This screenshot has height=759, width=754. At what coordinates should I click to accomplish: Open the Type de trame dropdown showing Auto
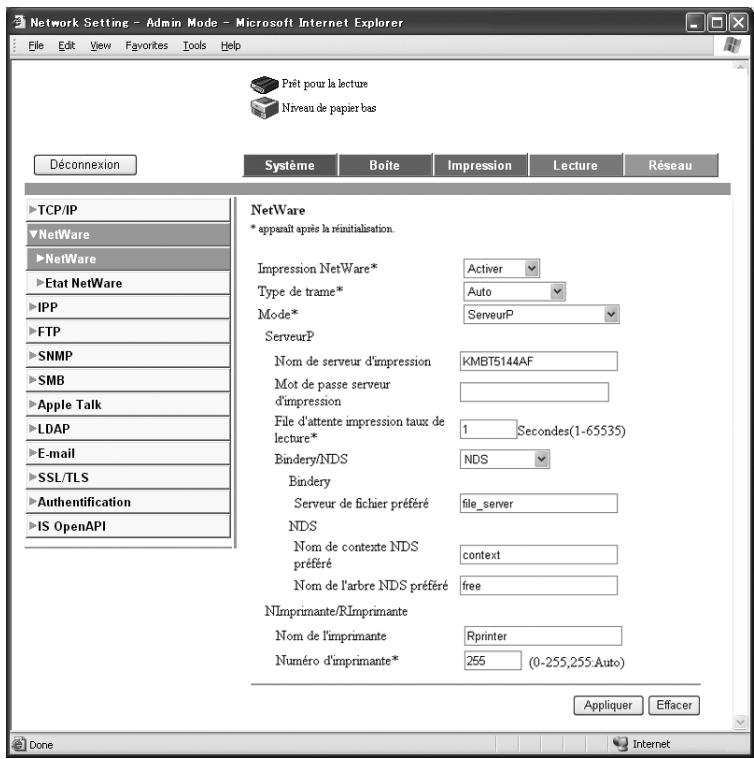click(x=514, y=292)
